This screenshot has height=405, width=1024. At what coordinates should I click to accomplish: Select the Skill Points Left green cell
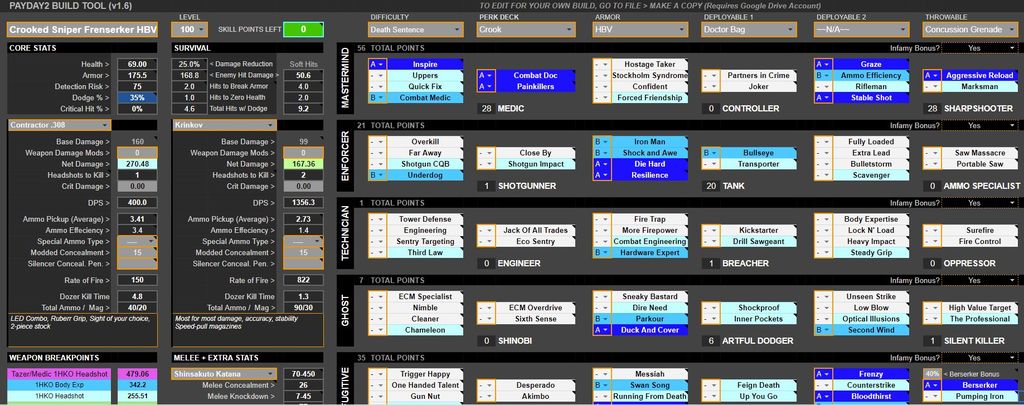pyautogui.click(x=303, y=30)
